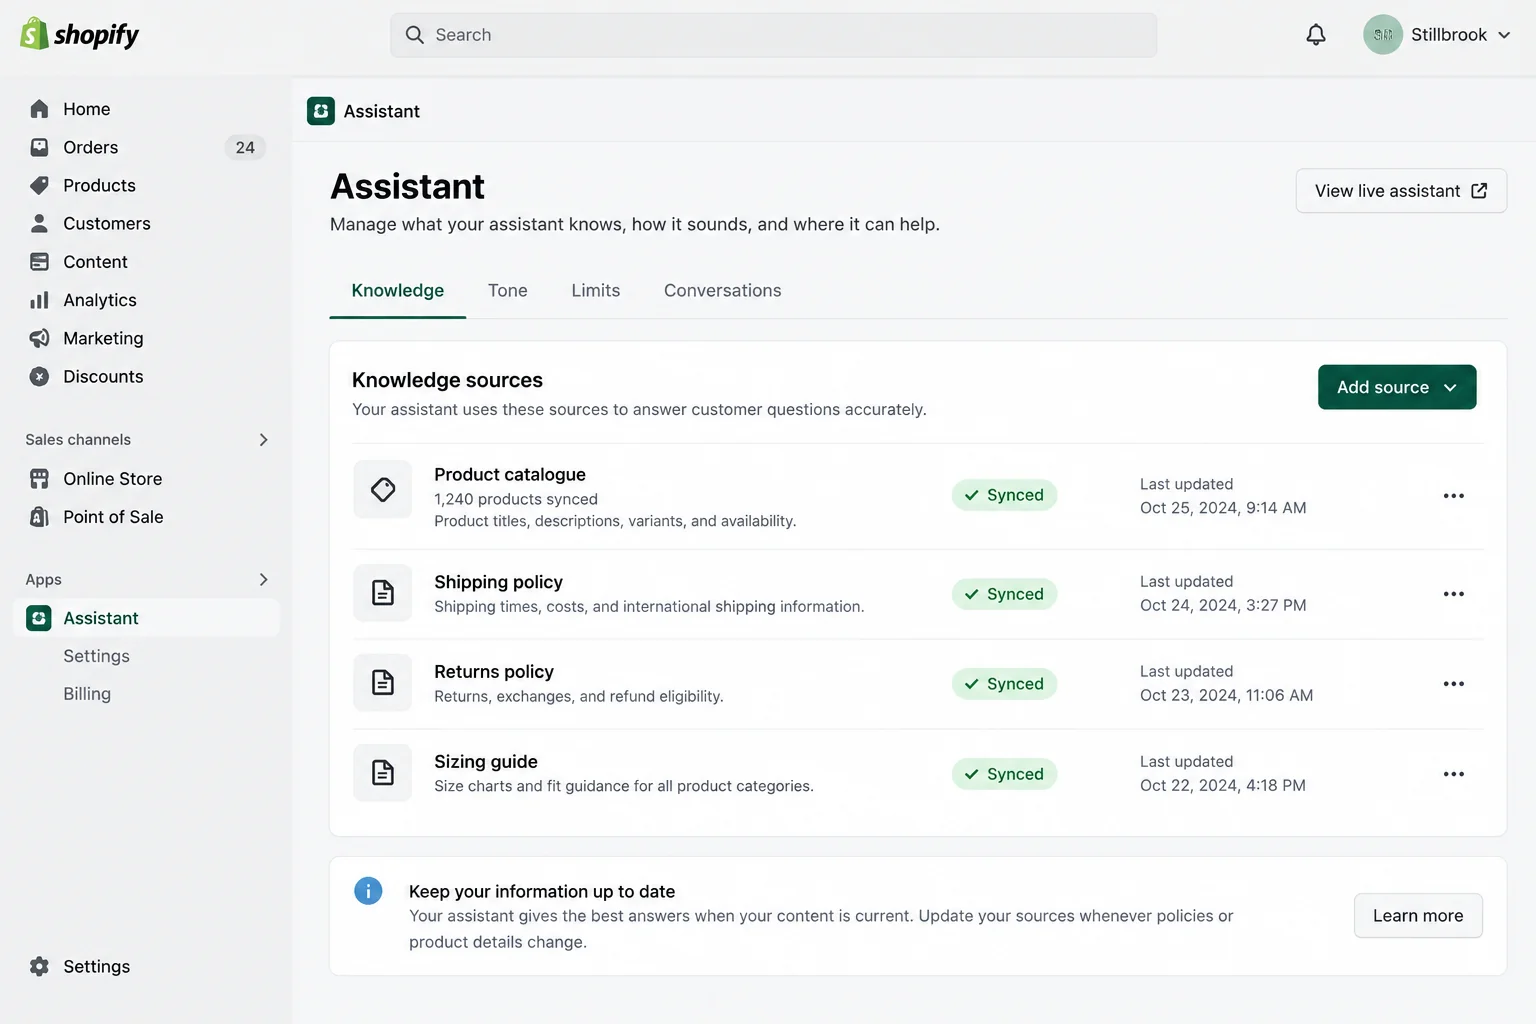Image resolution: width=1536 pixels, height=1024 pixels.
Task: Switch to the Conversations tab
Action: (x=722, y=291)
